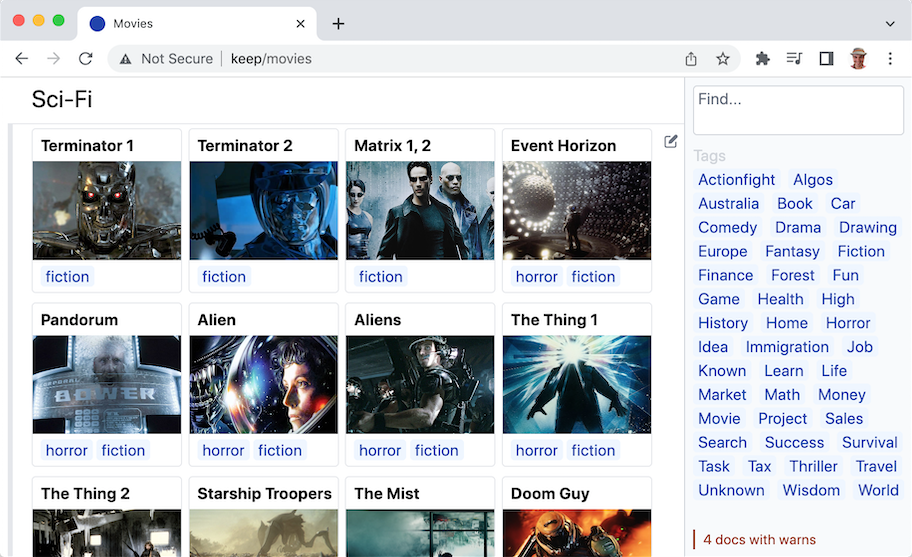Select the Success tag

pos(794,442)
